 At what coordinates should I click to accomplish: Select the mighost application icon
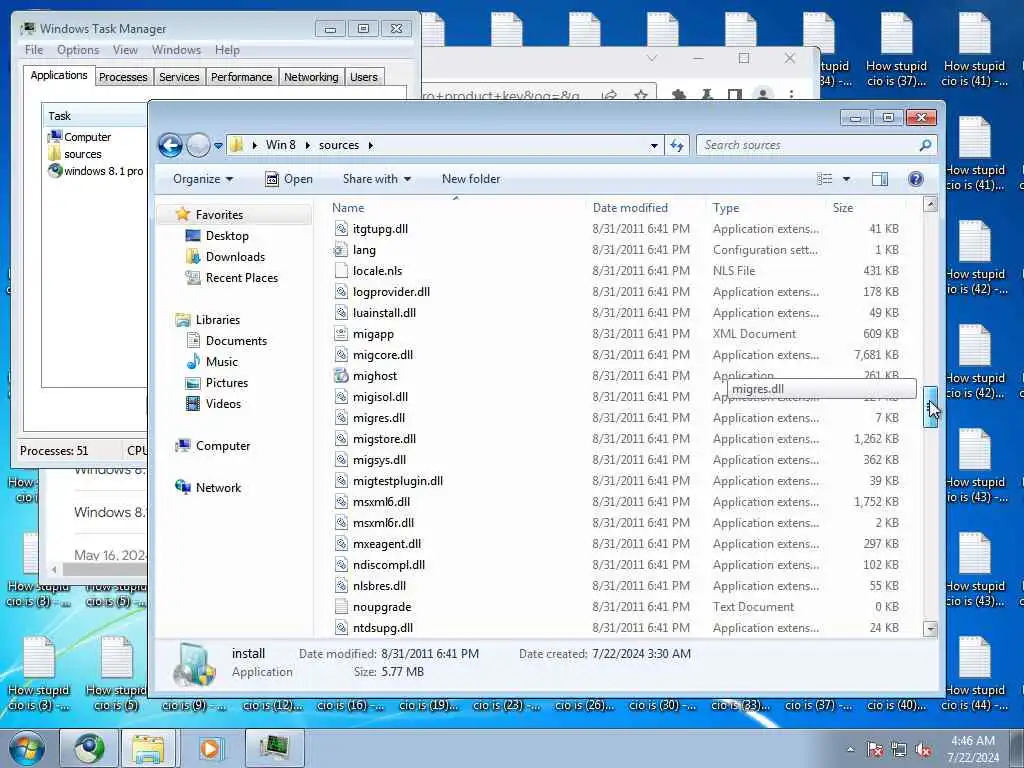coord(341,376)
